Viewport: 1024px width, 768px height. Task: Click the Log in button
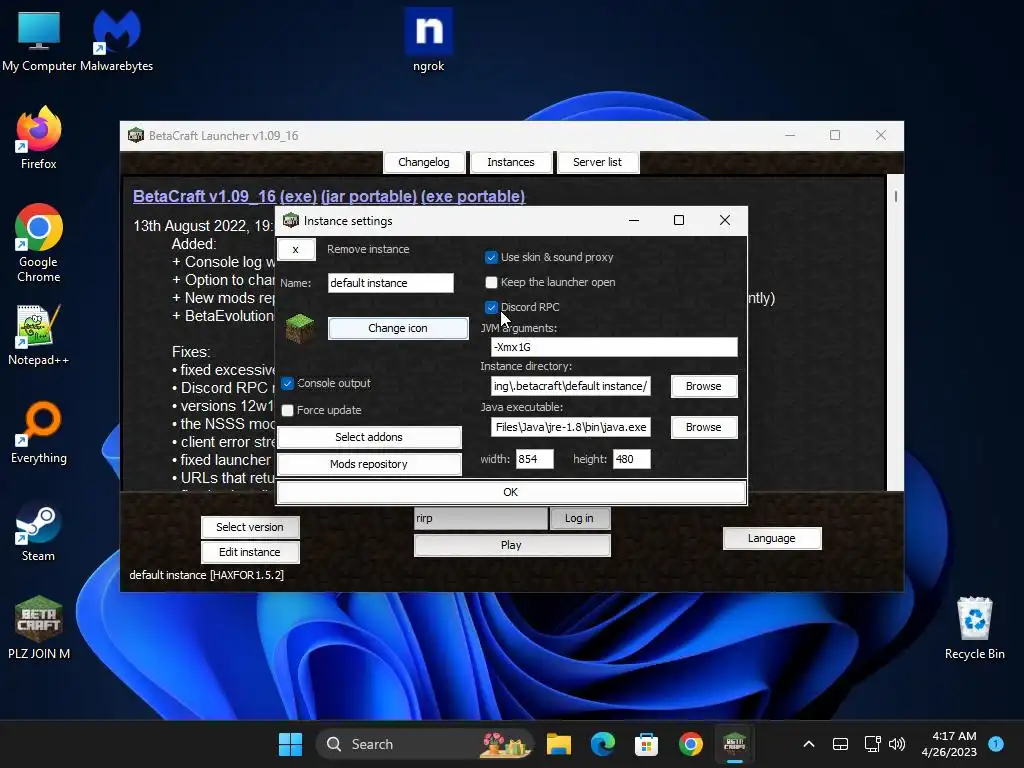(579, 518)
